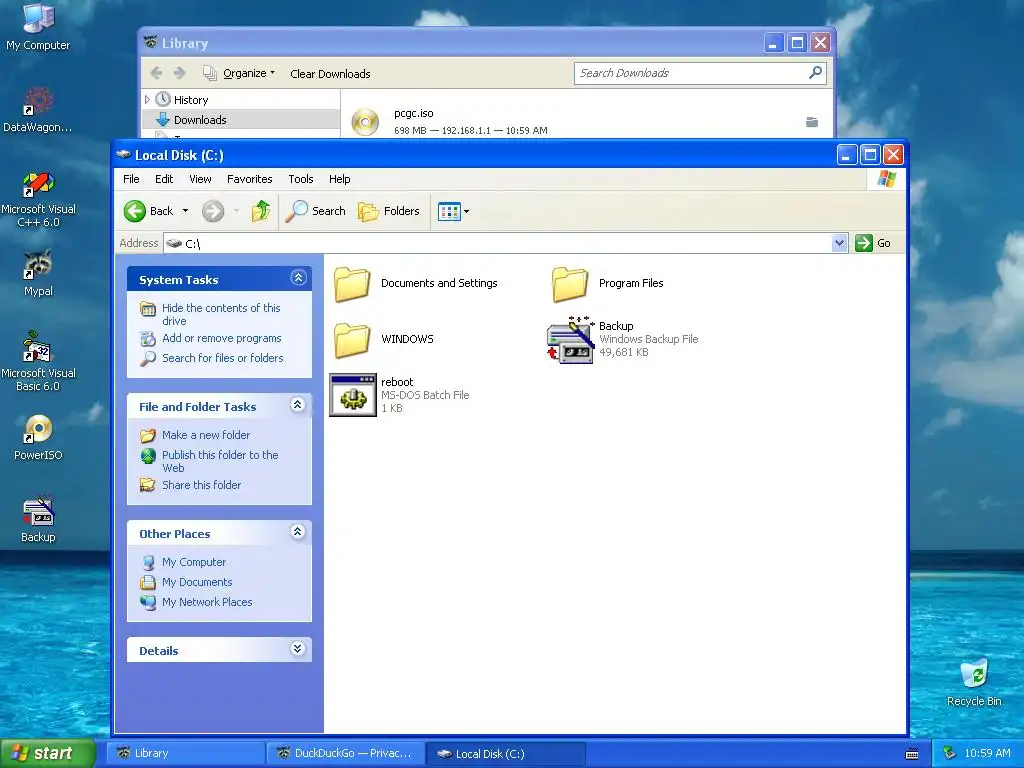Switch to Library taskbar button
This screenshot has width=1024, height=768.
pyautogui.click(x=185, y=754)
